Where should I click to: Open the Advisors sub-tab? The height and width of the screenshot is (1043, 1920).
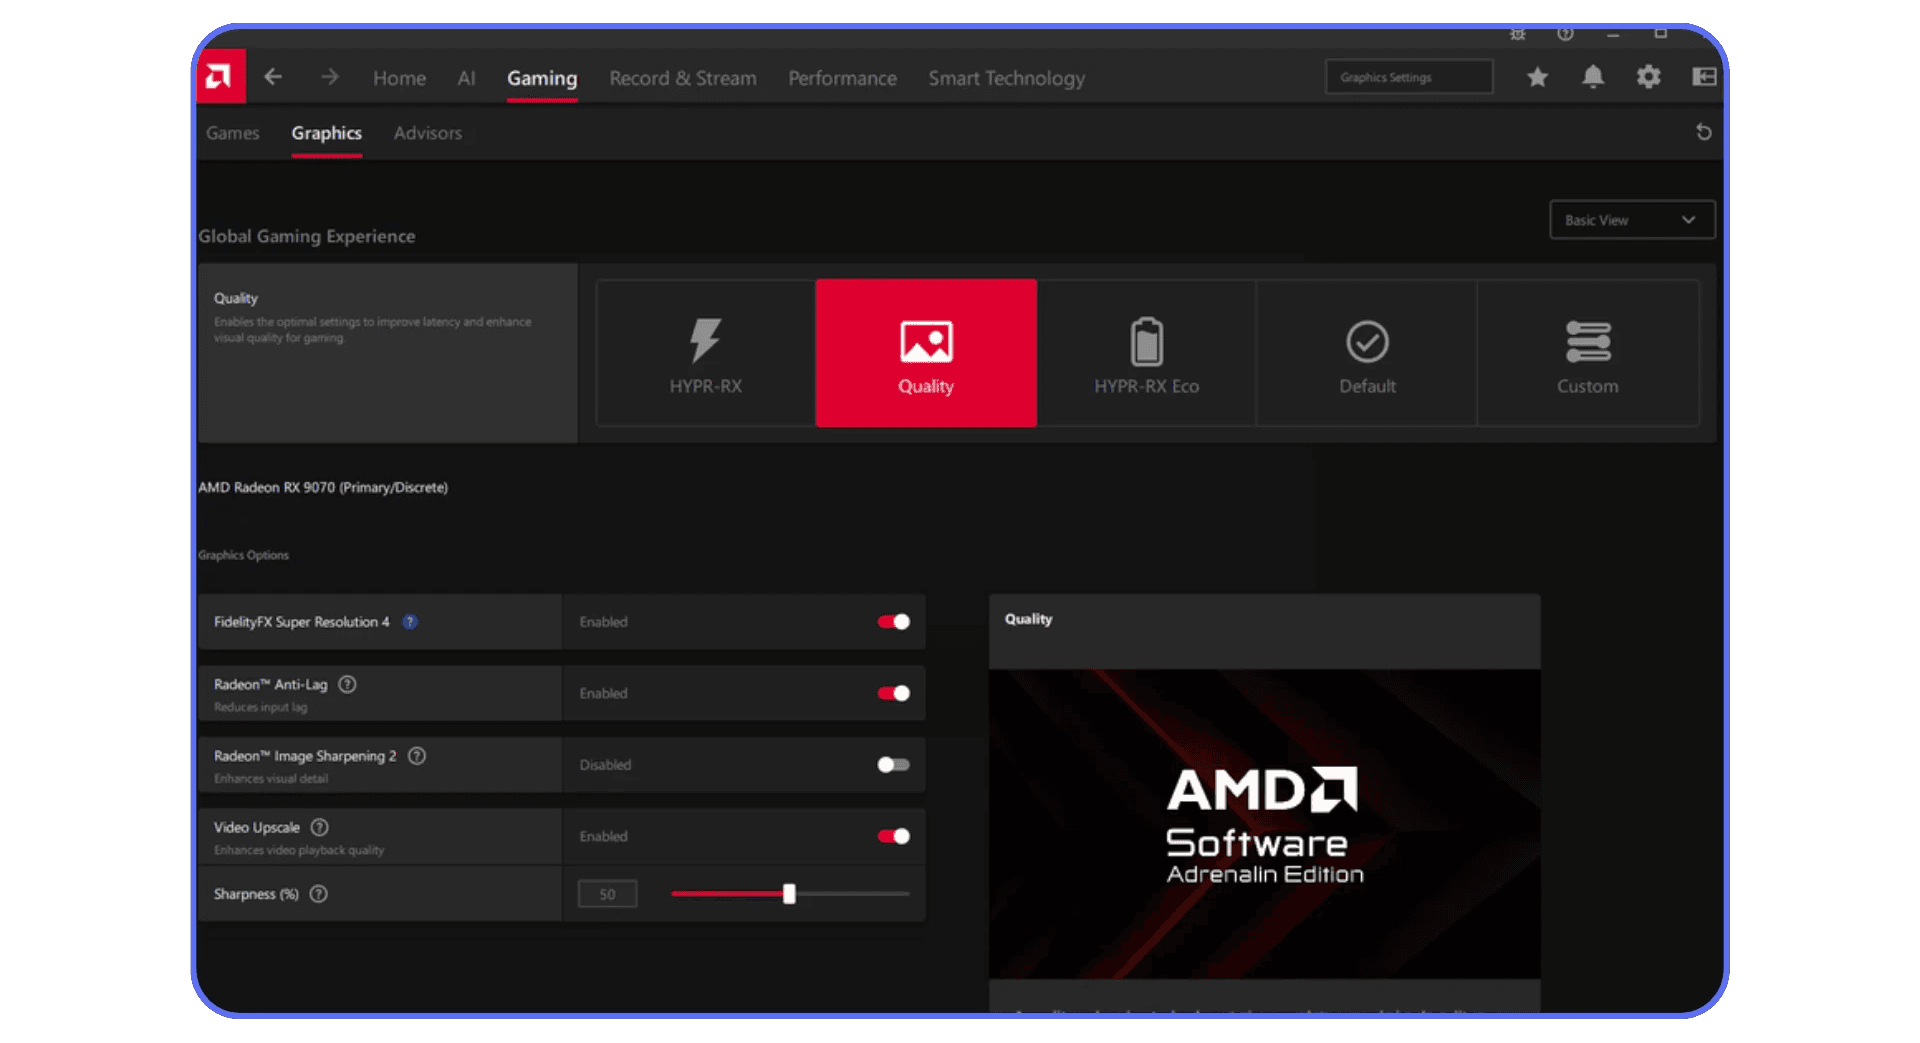coord(428,133)
